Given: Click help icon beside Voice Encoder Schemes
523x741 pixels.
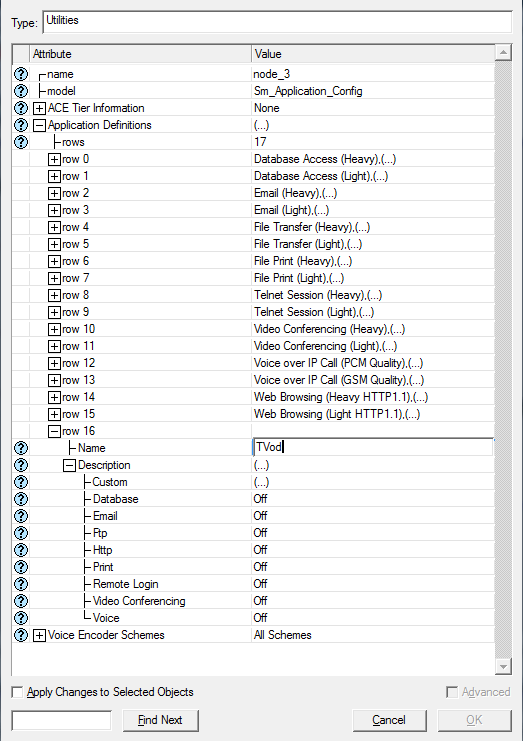Looking at the screenshot, I should point(21,635).
